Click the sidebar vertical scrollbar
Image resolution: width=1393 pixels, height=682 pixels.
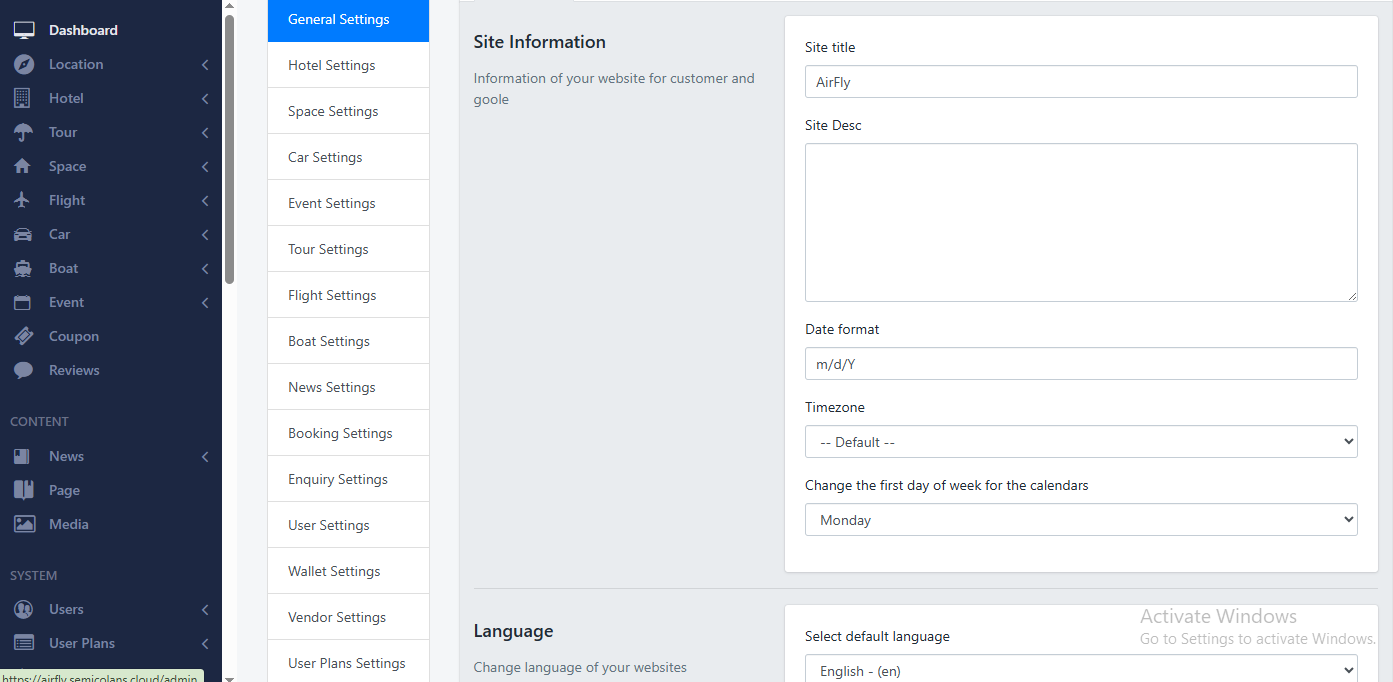tap(229, 150)
